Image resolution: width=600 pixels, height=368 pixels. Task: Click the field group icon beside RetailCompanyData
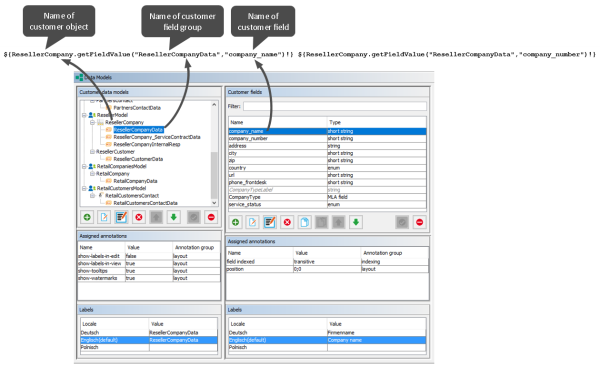pyautogui.click(x=109, y=181)
